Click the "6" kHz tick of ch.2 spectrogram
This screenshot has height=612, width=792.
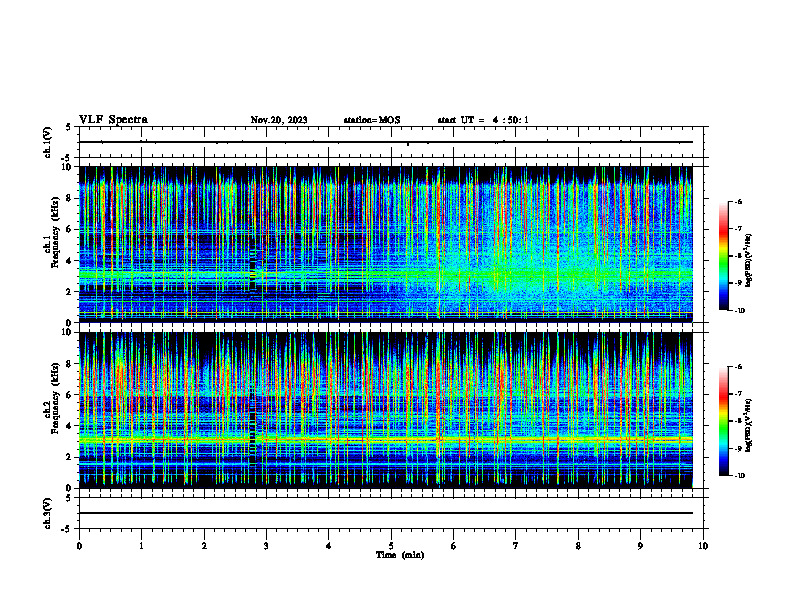coord(69,395)
